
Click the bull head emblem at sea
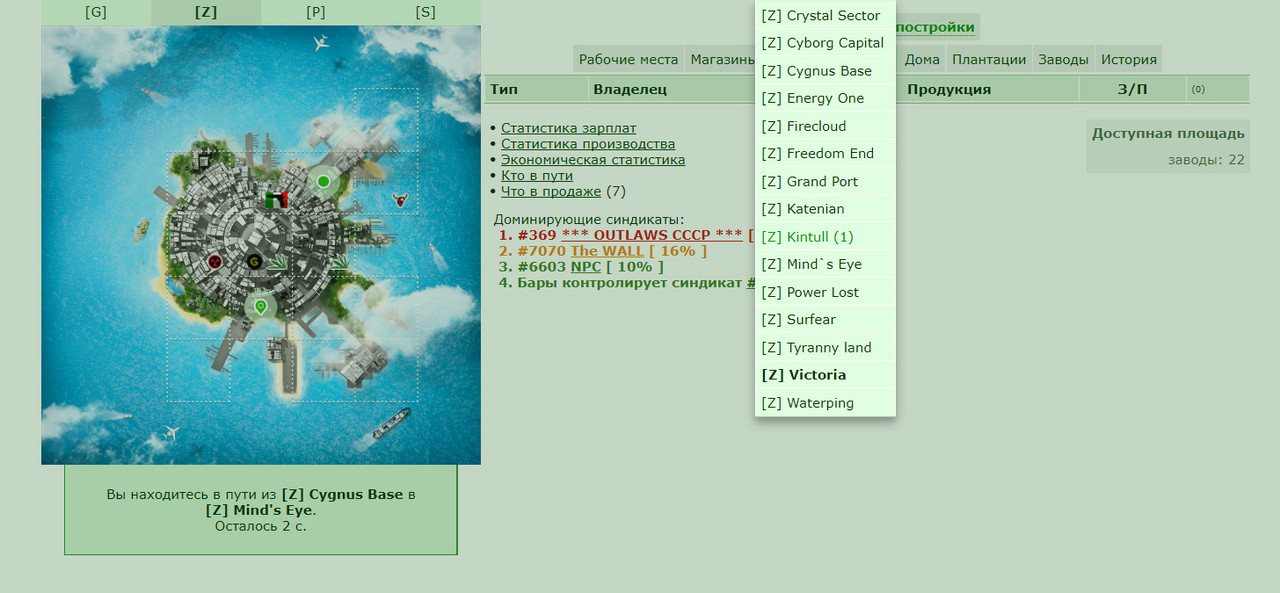coord(401,200)
